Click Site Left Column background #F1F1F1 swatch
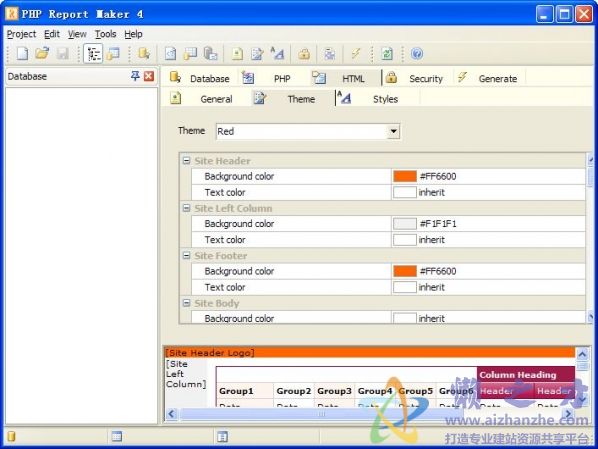The image size is (598, 449). (405, 224)
